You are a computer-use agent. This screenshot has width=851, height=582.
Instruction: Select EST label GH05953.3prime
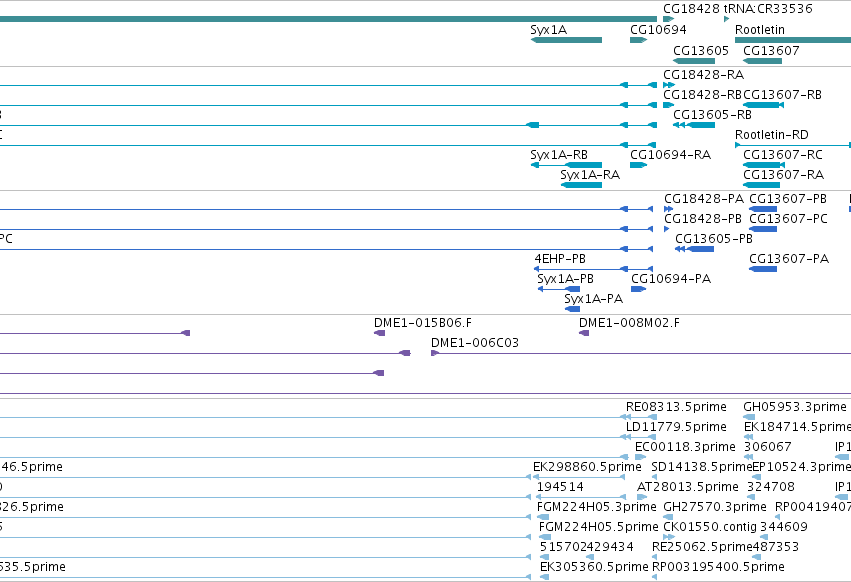[x=795, y=407]
